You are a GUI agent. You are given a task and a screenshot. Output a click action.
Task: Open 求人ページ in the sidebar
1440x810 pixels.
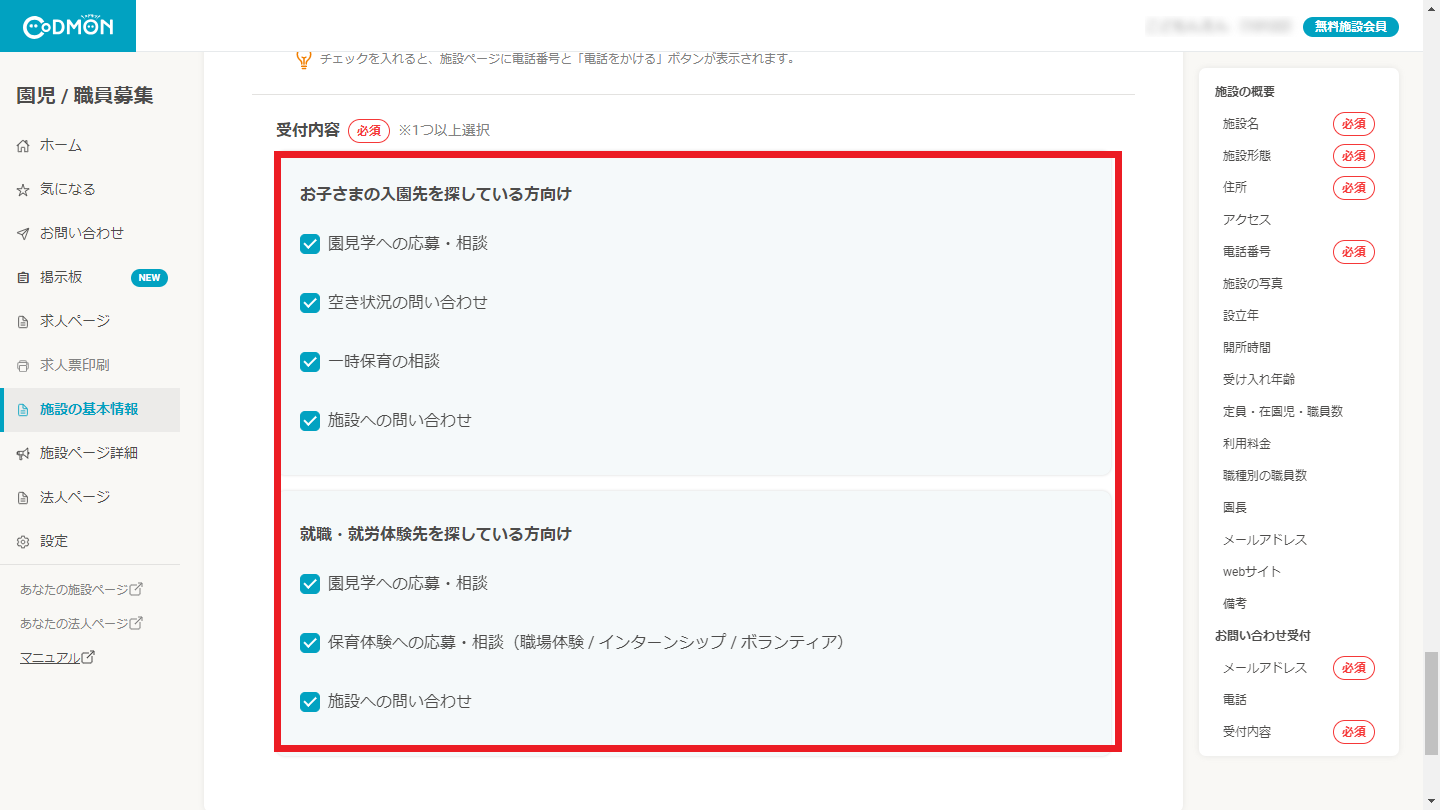[75, 321]
